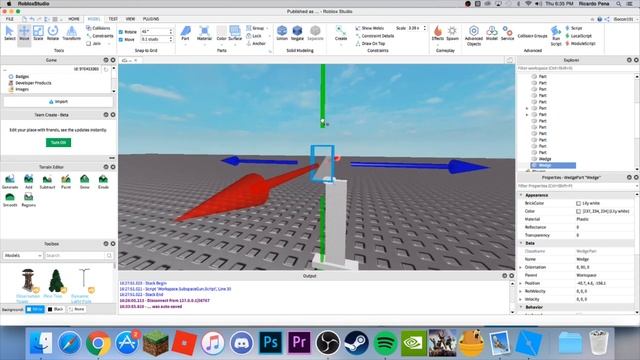Toggle Constraint Details
This screenshot has width=640, height=360.
pyautogui.click(x=374, y=36)
